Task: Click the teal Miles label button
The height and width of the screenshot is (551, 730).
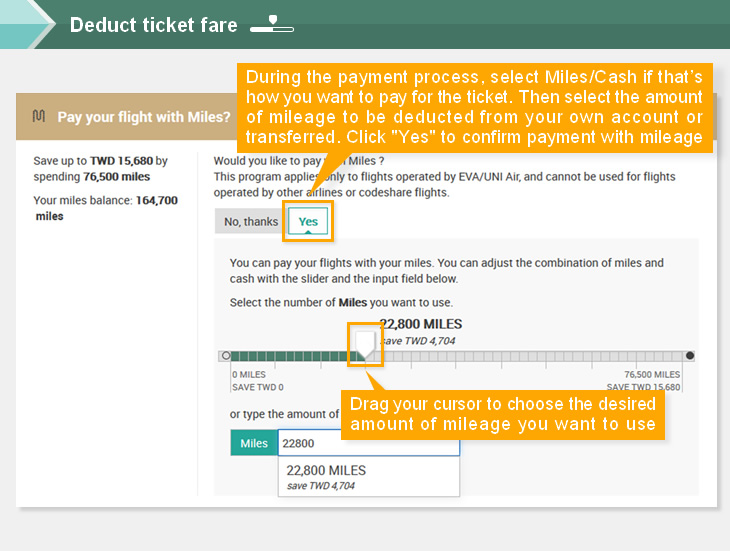Action: [x=254, y=443]
